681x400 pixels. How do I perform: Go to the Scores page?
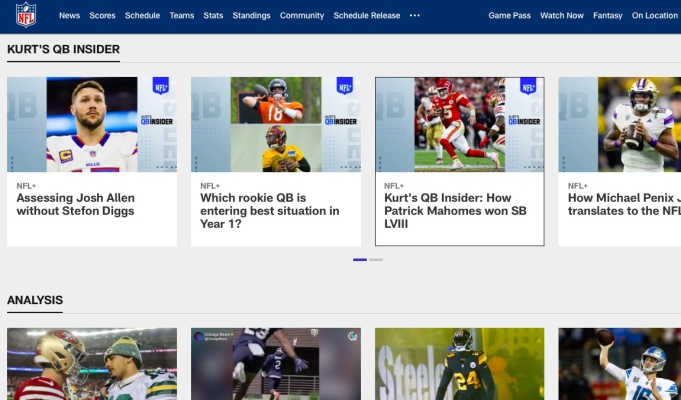pos(102,16)
